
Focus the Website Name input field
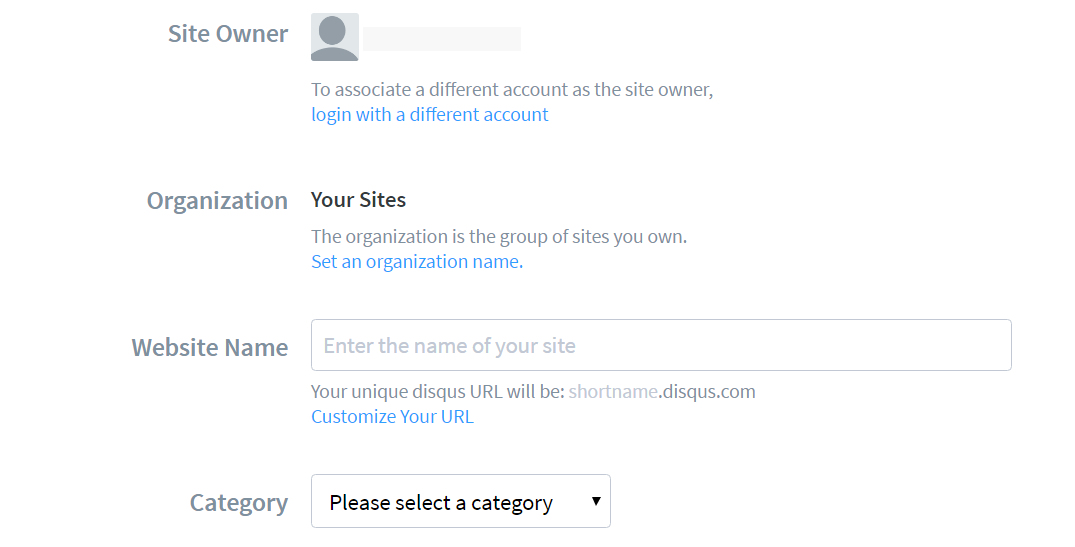click(660, 345)
